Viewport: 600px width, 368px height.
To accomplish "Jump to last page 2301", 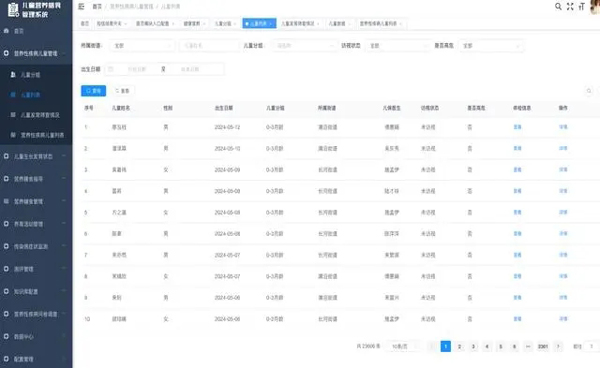I will point(543,346).
